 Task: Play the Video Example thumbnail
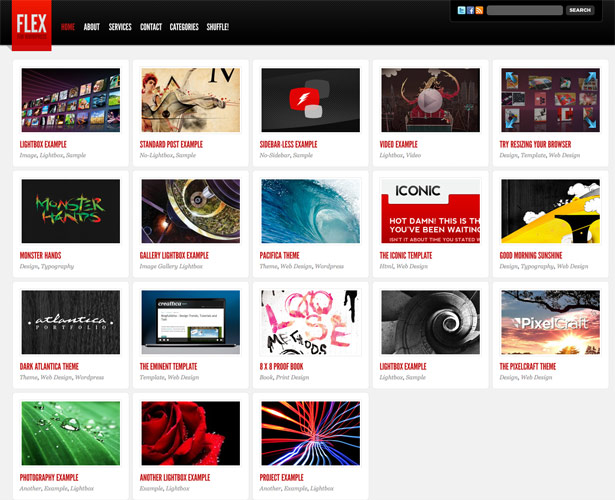[430, 100]
